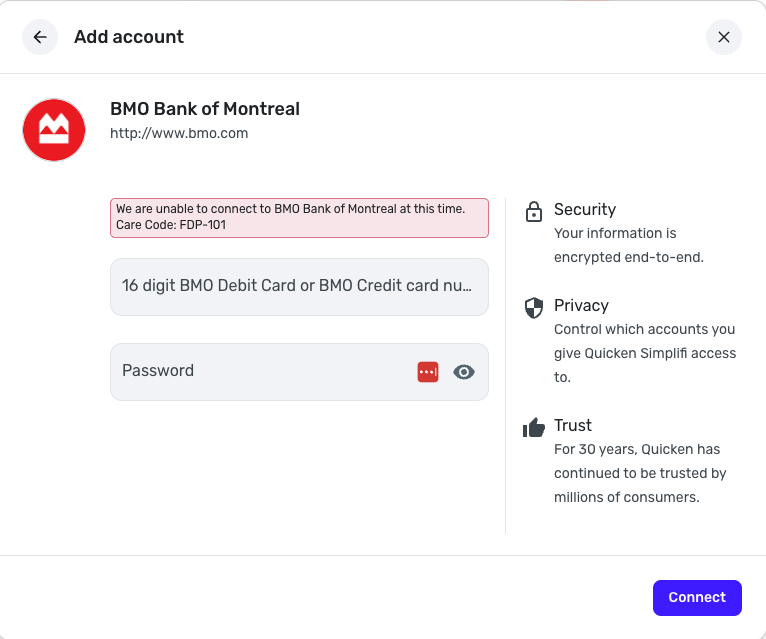Click the BMO Bank of Montreal logo
The height and width of the screenshot is (639, 766).
pos(54,130)
